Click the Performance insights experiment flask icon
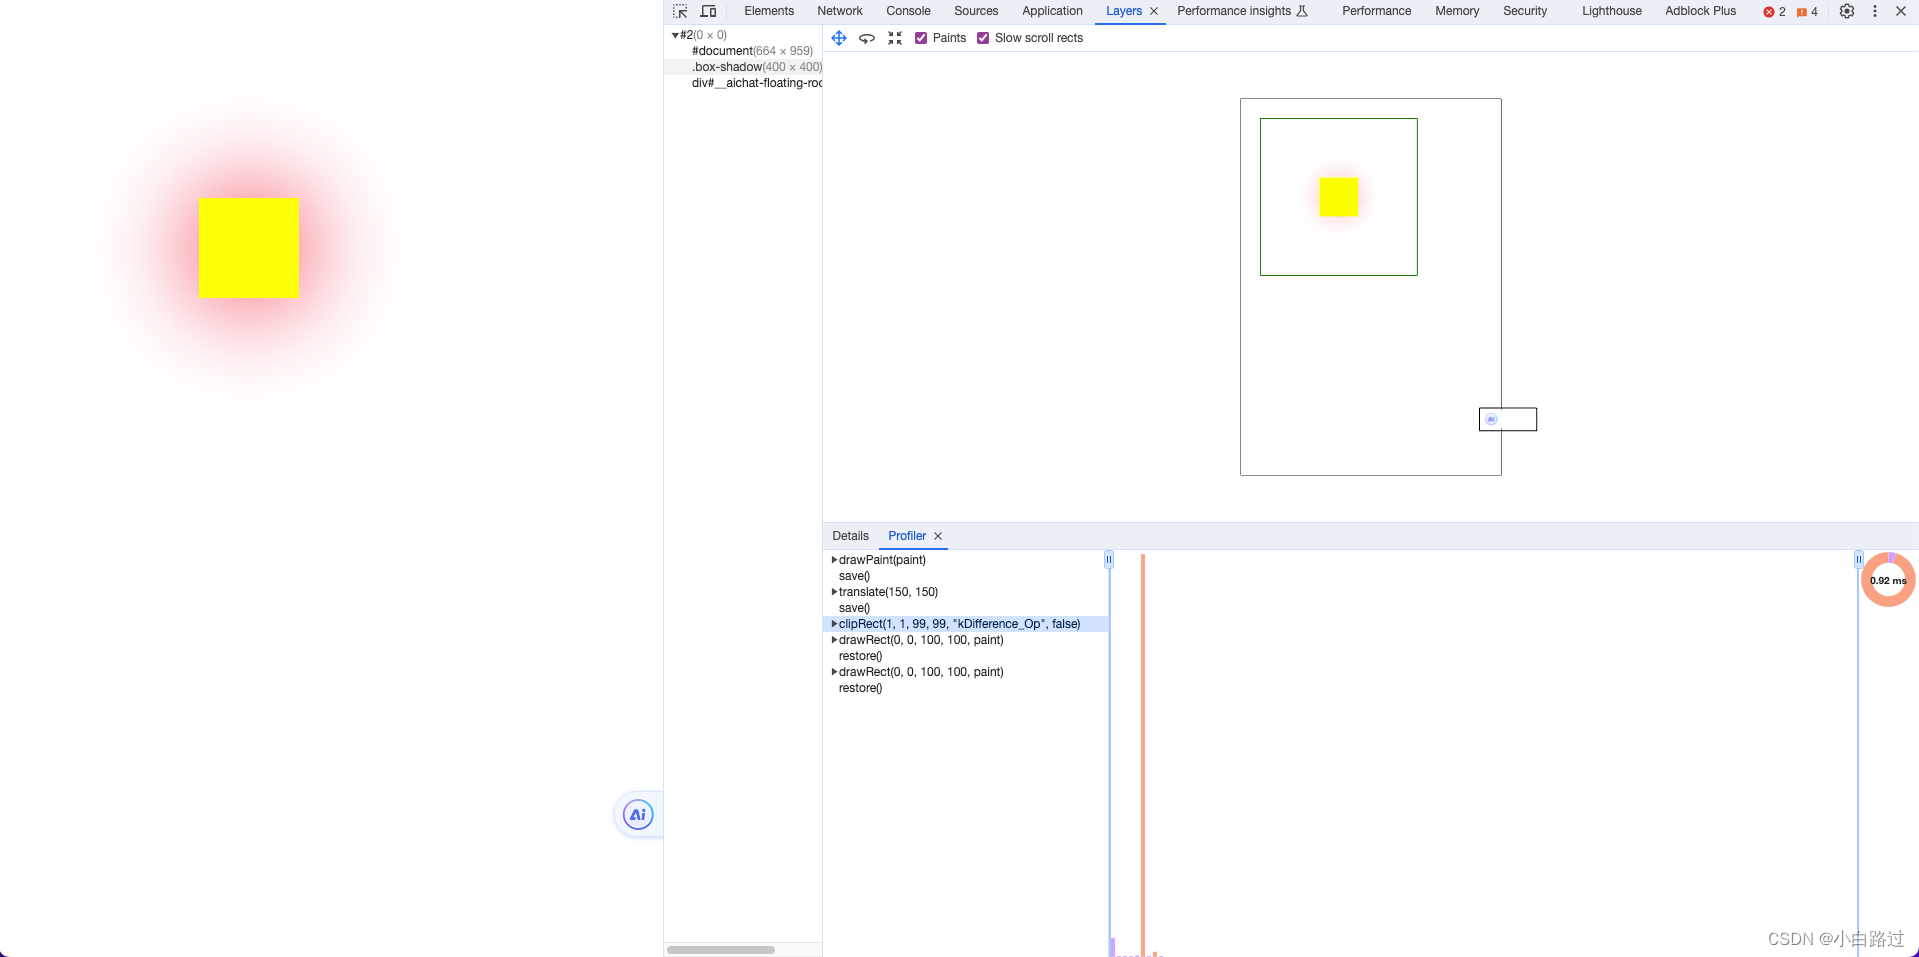This screenshot has width=1919, height=957. [1302, 11]
